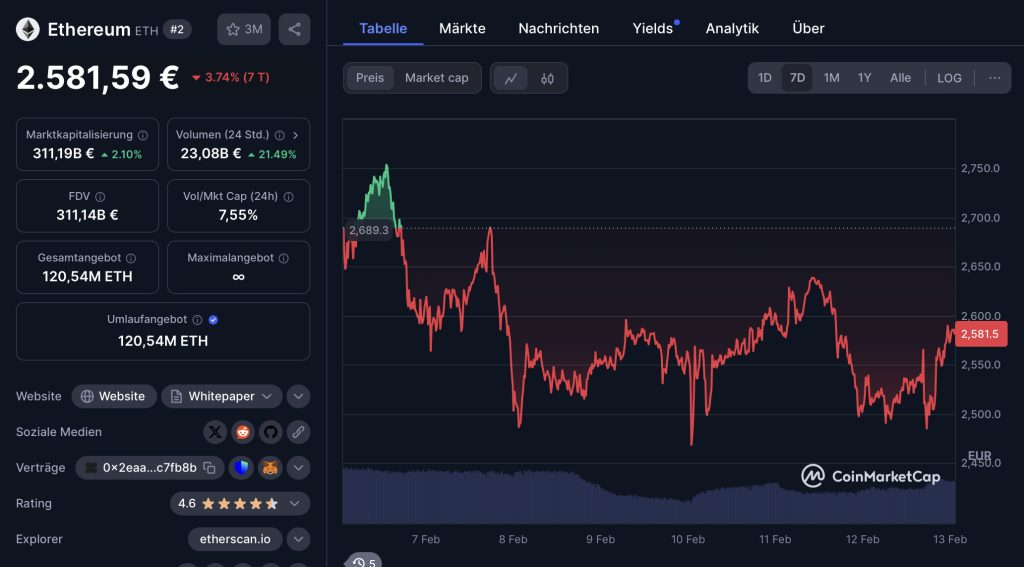Select Market cap chart mode
This screenshot has width=1024, height=567.
tap(436, 78)
